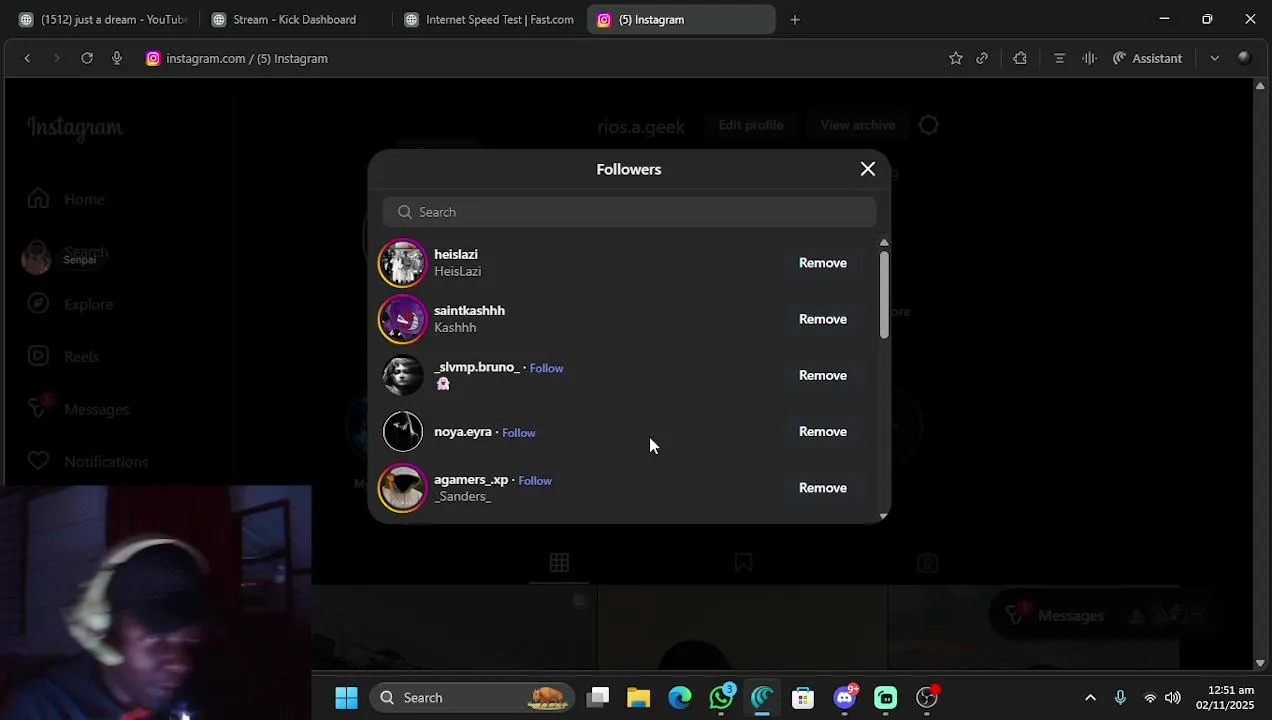Open a new browser tab
The height and width of the screenshot is (720, 1272).
[795, 19]
